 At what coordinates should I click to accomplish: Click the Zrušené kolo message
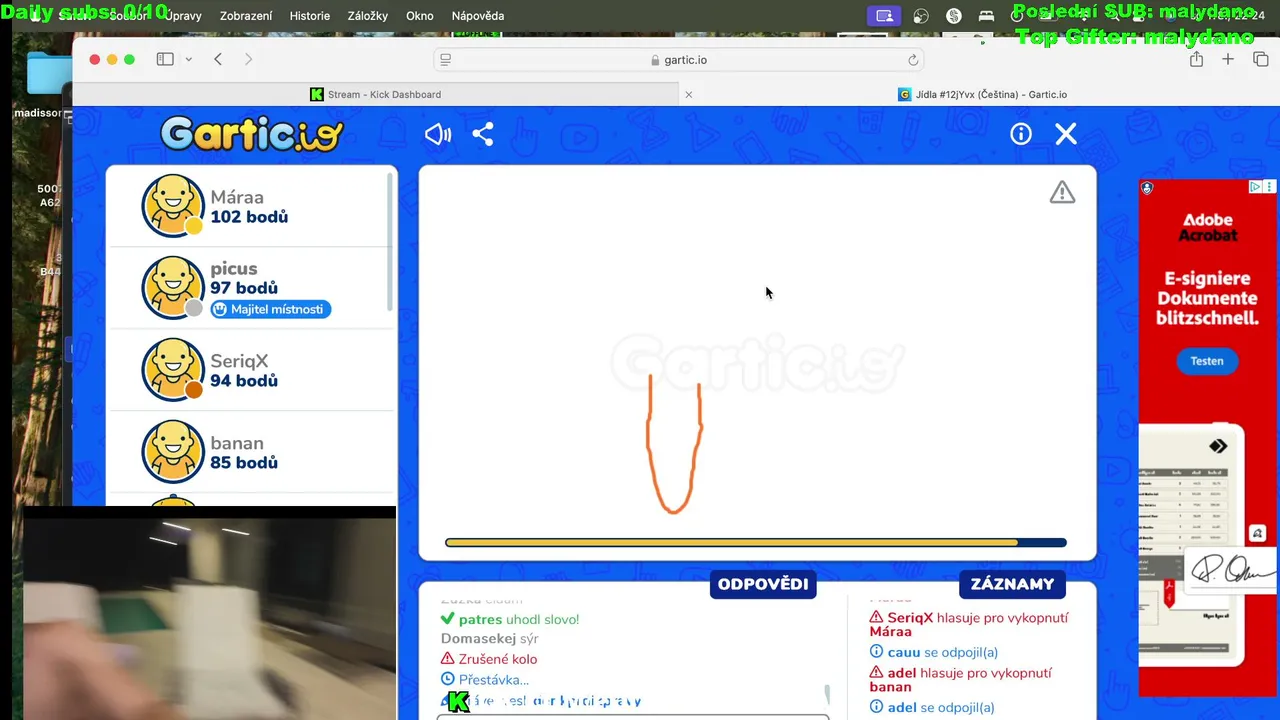point(489,659)
